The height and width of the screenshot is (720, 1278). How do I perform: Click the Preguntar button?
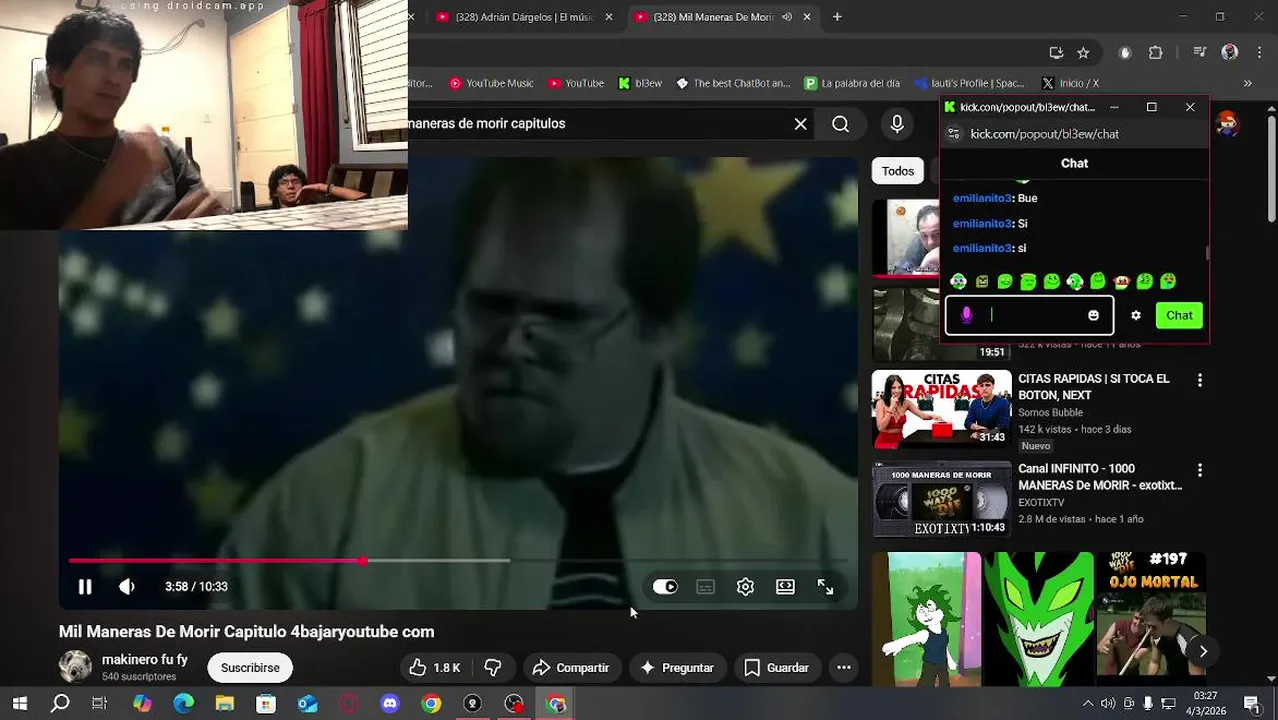pyautogui.click(x=677, y=668)
